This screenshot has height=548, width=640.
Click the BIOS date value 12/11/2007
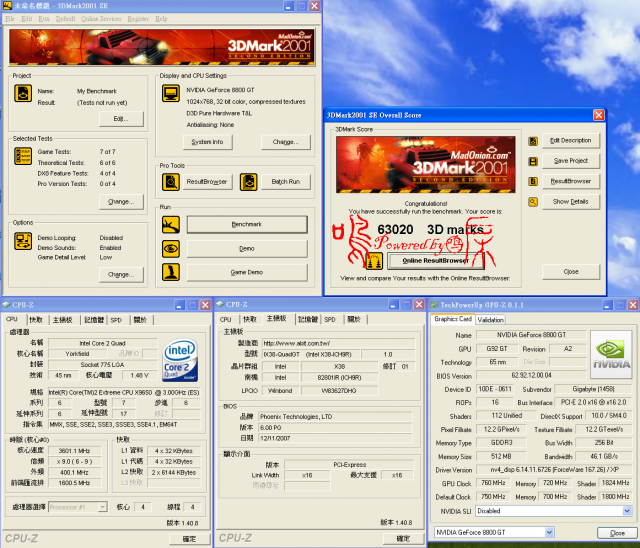(x=336, y=438)
